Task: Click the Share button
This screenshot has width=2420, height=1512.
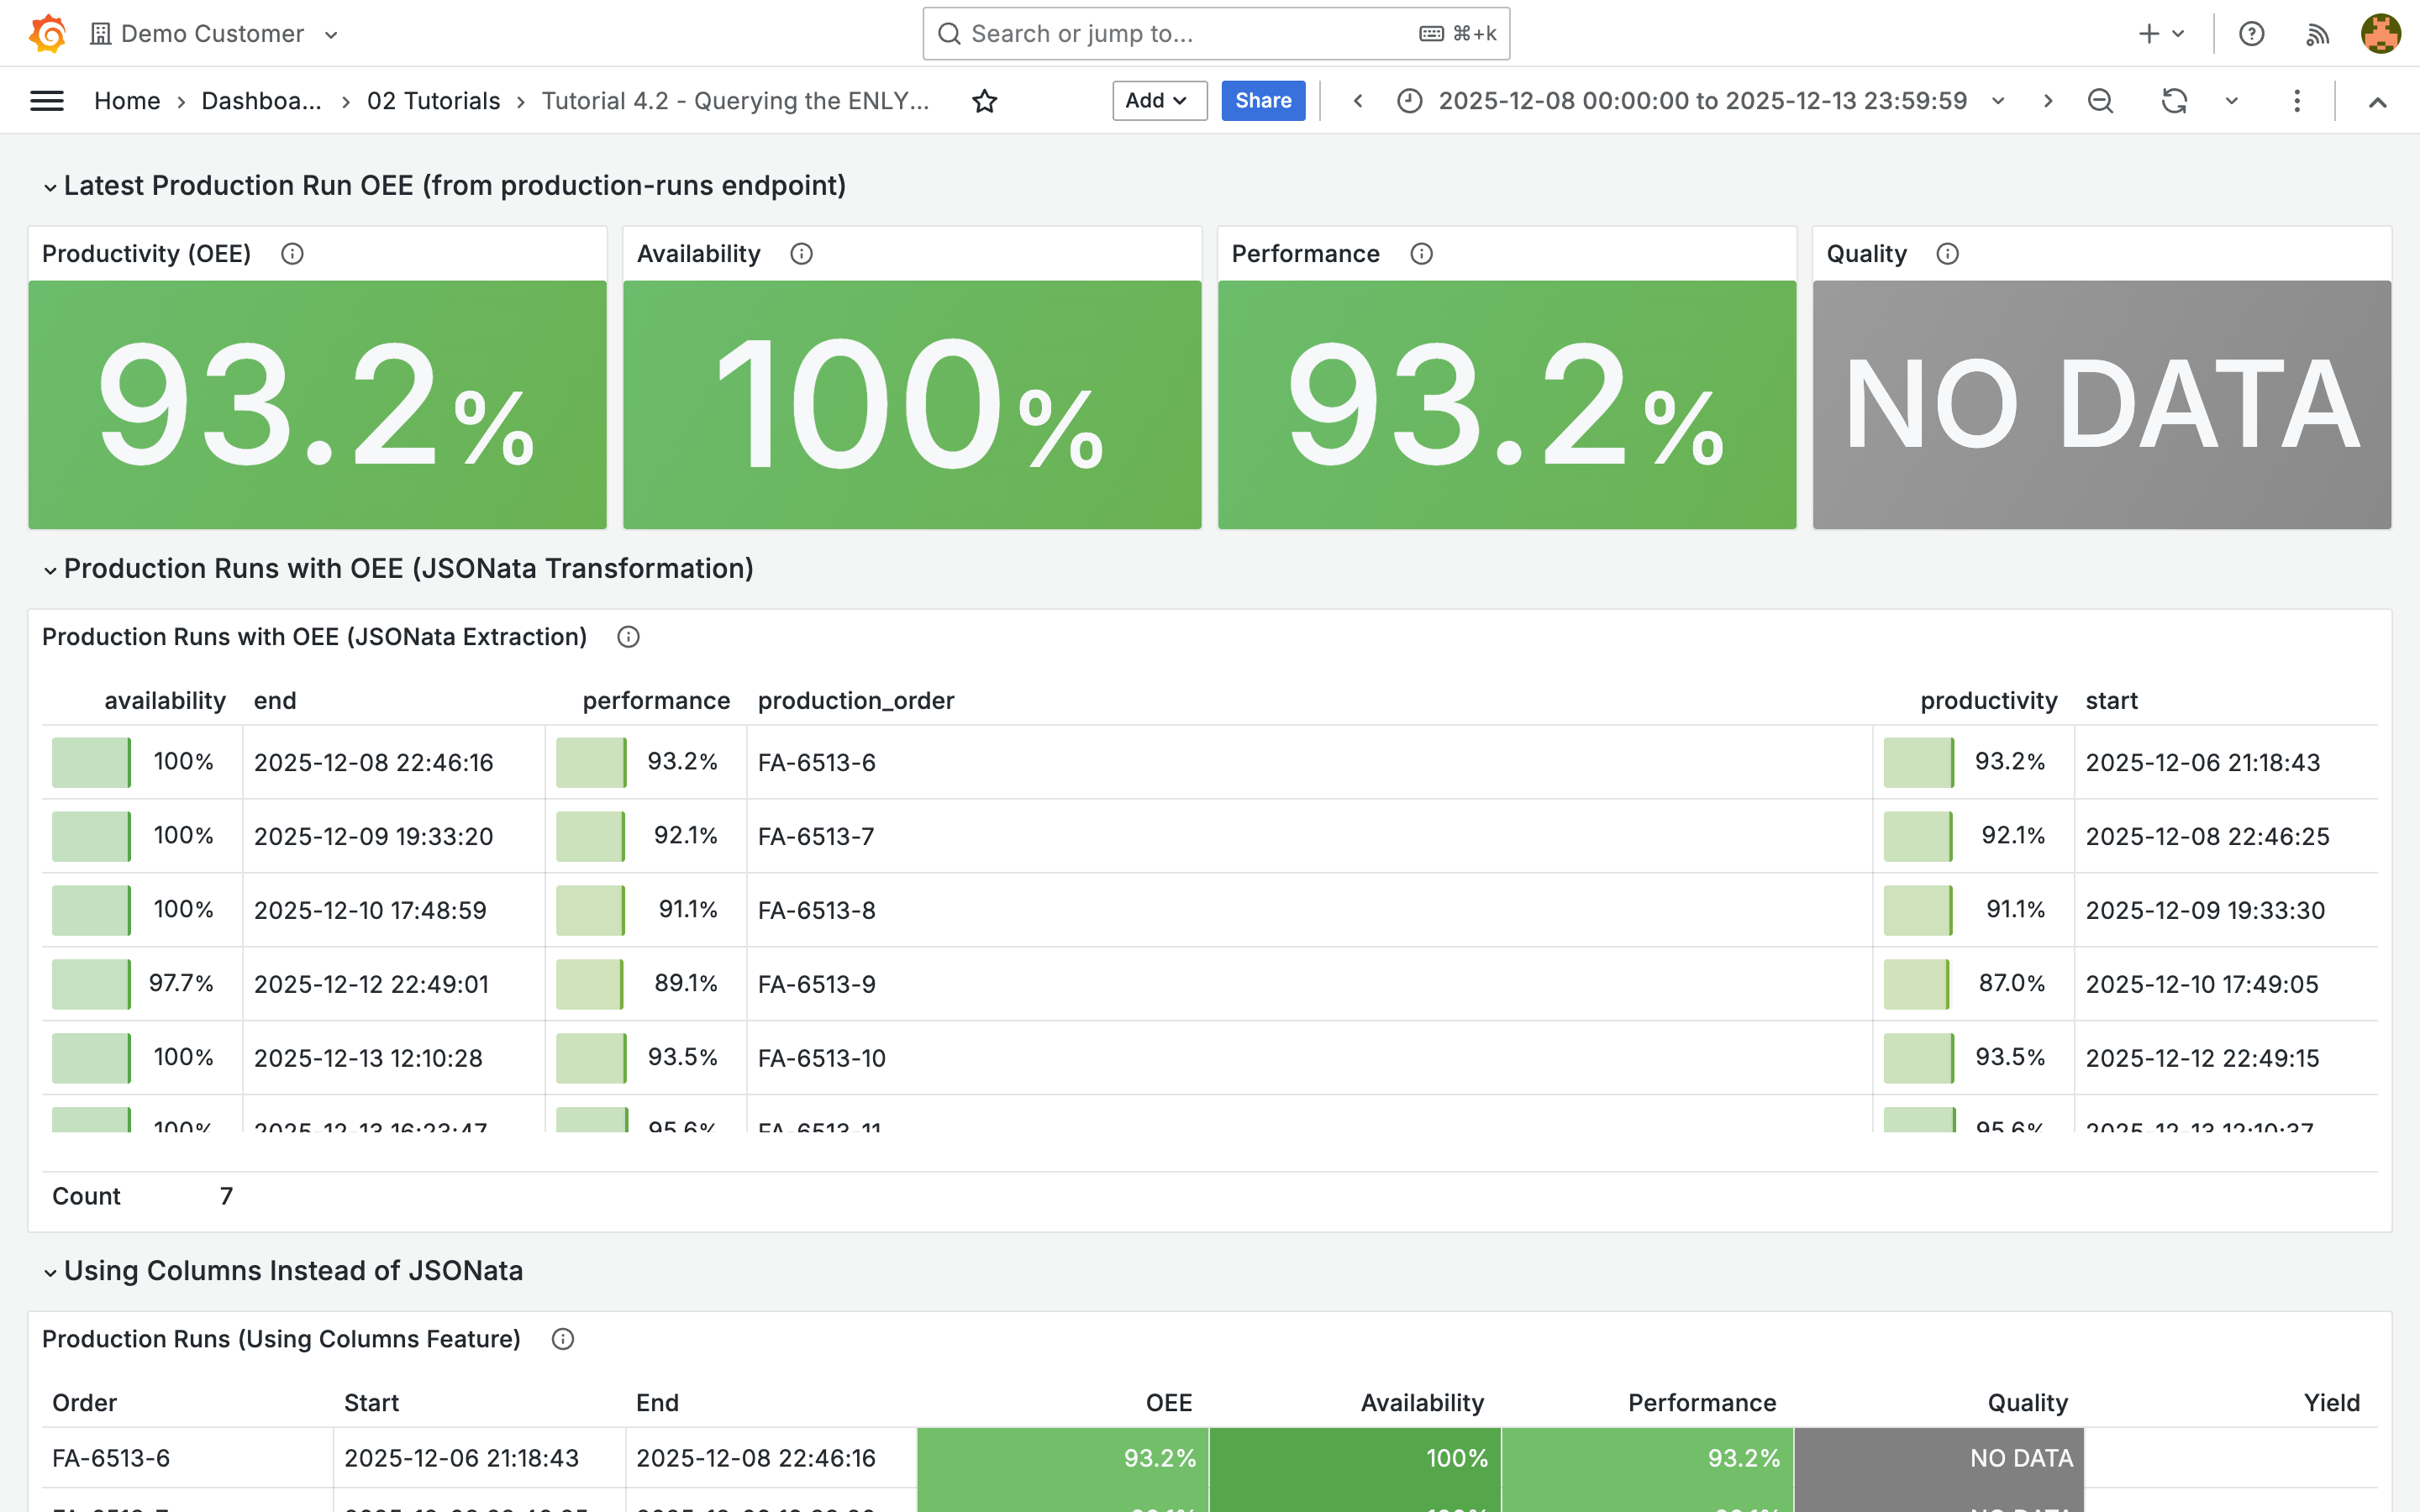Action: point(1262,101)
